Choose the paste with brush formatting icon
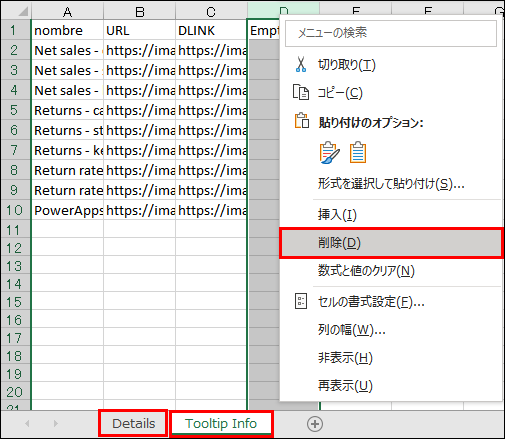 point(329,153)
